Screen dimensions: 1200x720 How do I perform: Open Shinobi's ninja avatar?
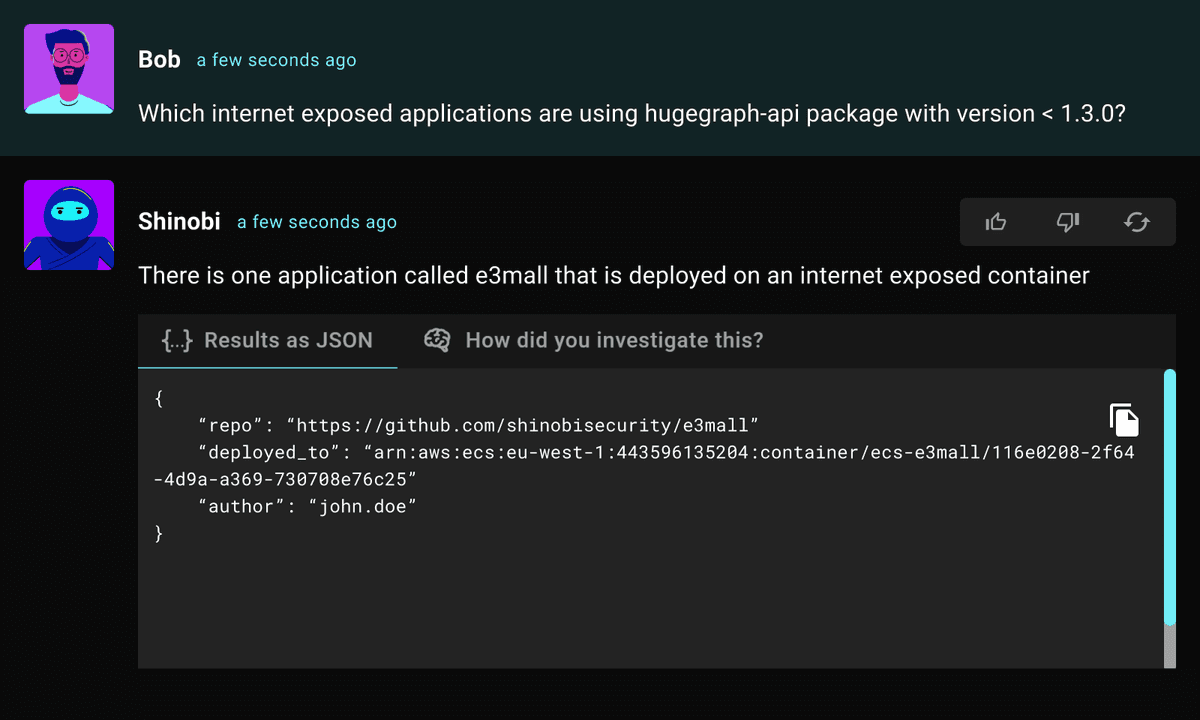(68, 225)
